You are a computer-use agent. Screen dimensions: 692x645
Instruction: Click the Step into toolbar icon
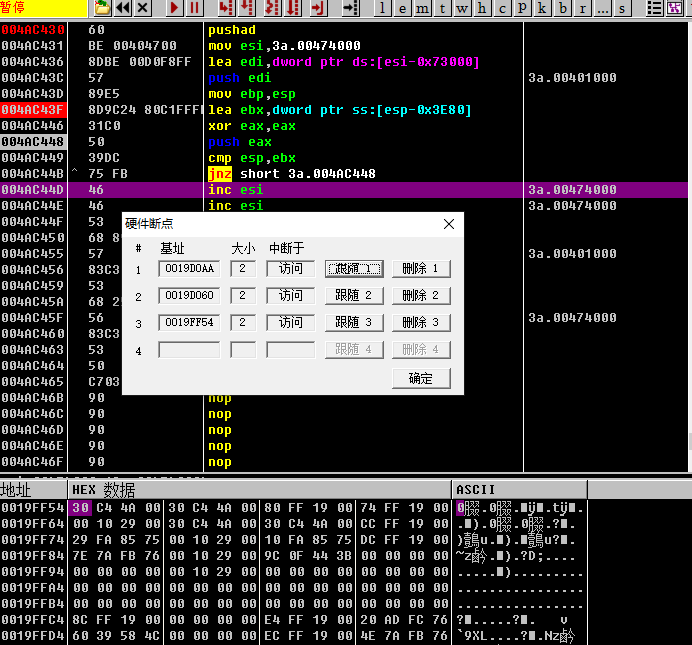pyautogui.click(x=226, y=8)
